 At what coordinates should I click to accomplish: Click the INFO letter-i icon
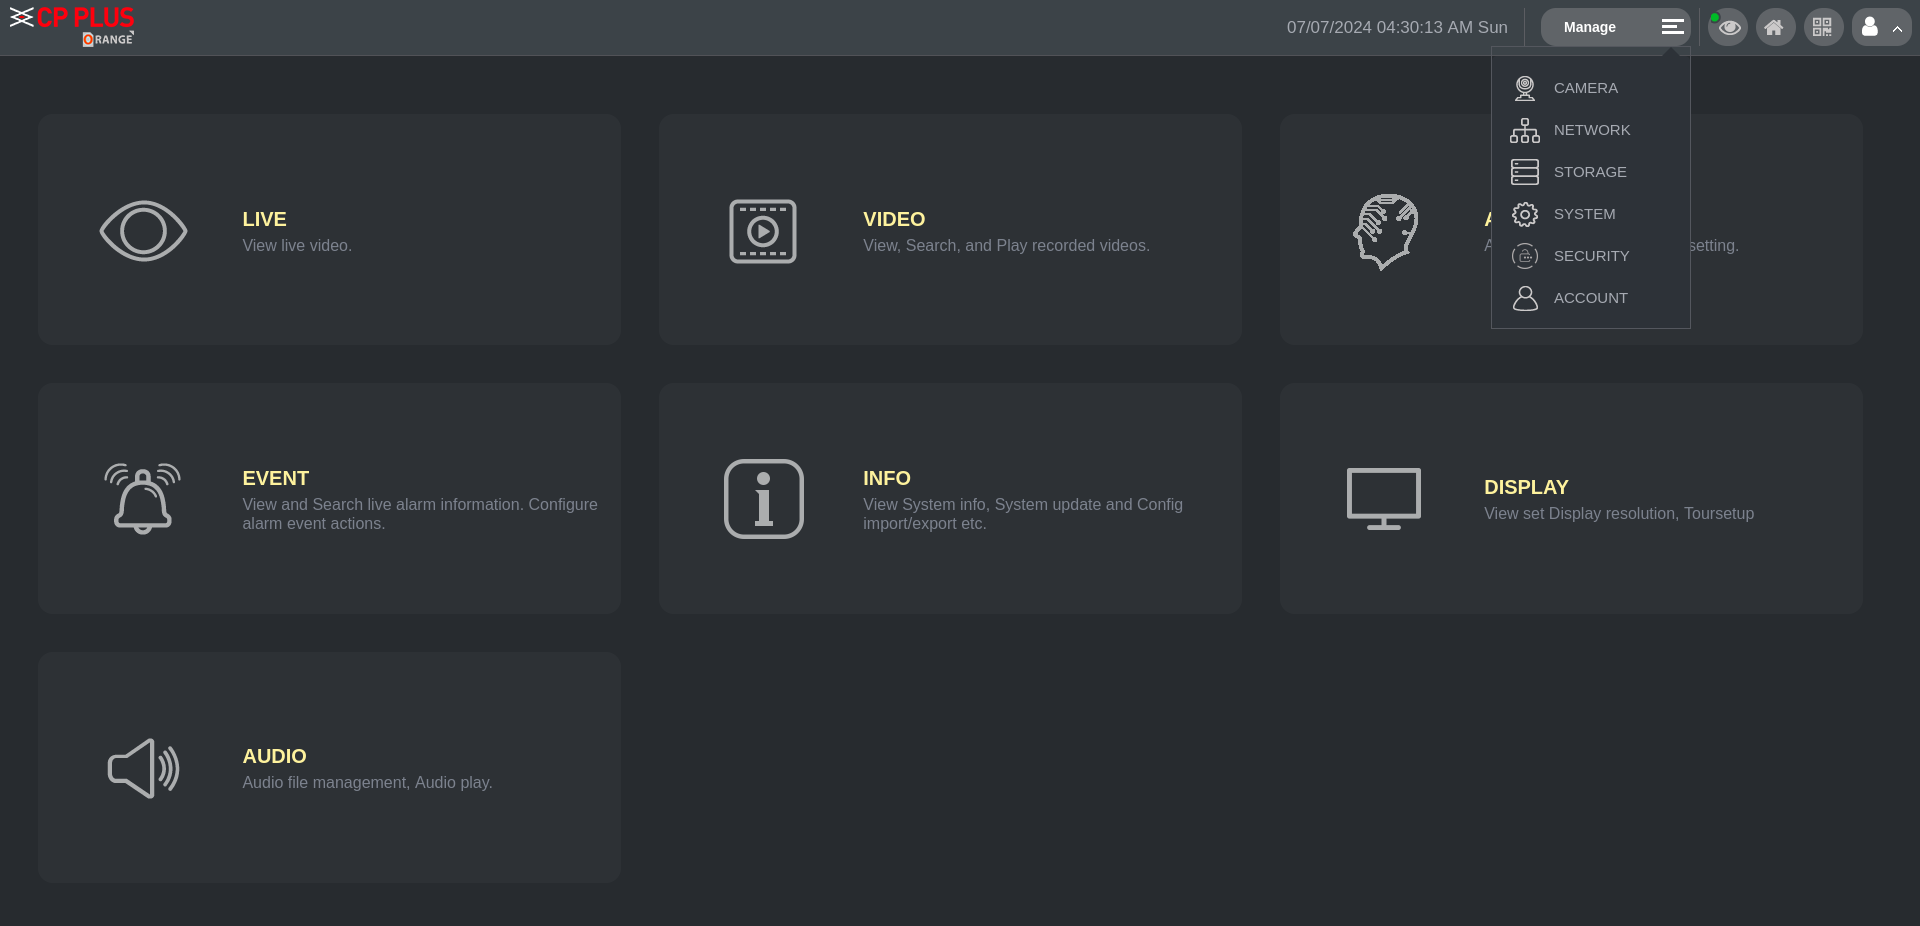click(764, 499)
